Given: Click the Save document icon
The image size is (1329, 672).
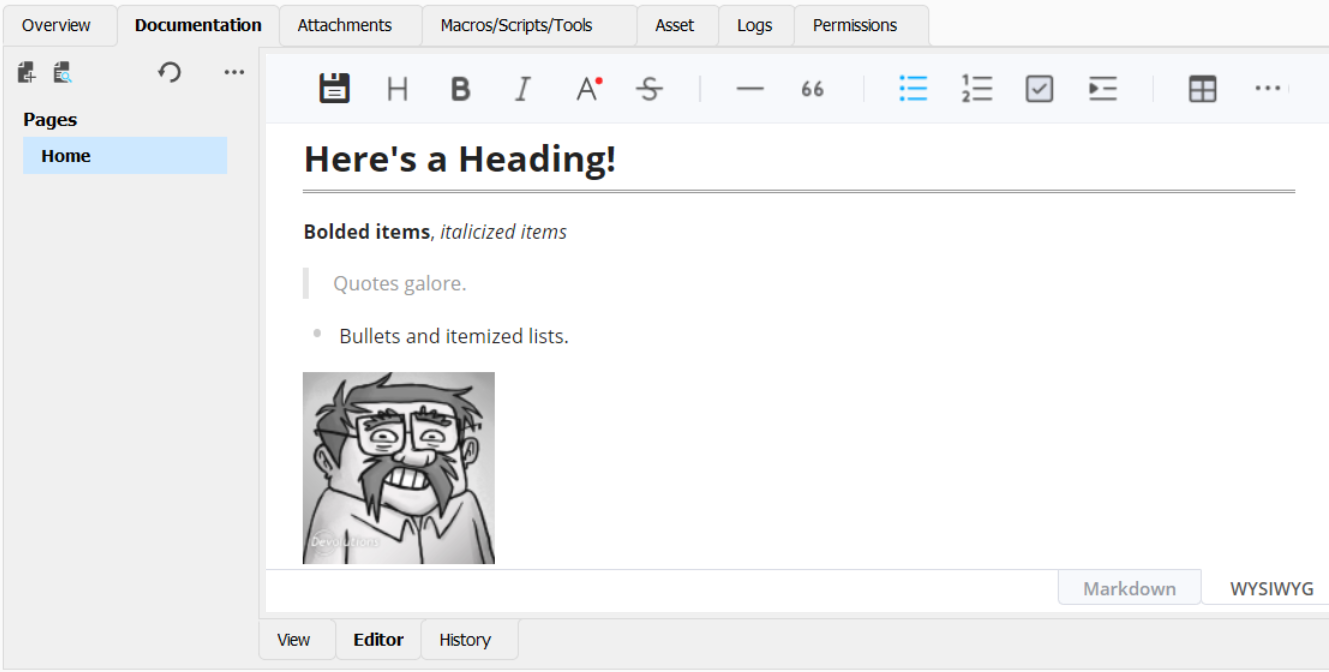Looking at the screenshot, I should [334, 88].
